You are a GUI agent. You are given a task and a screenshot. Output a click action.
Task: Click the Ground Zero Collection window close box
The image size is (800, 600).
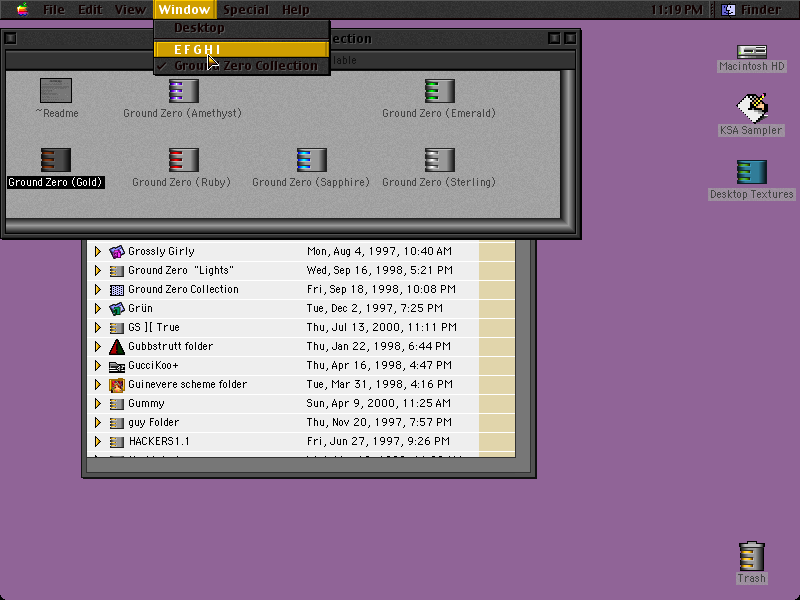[10, 38]
